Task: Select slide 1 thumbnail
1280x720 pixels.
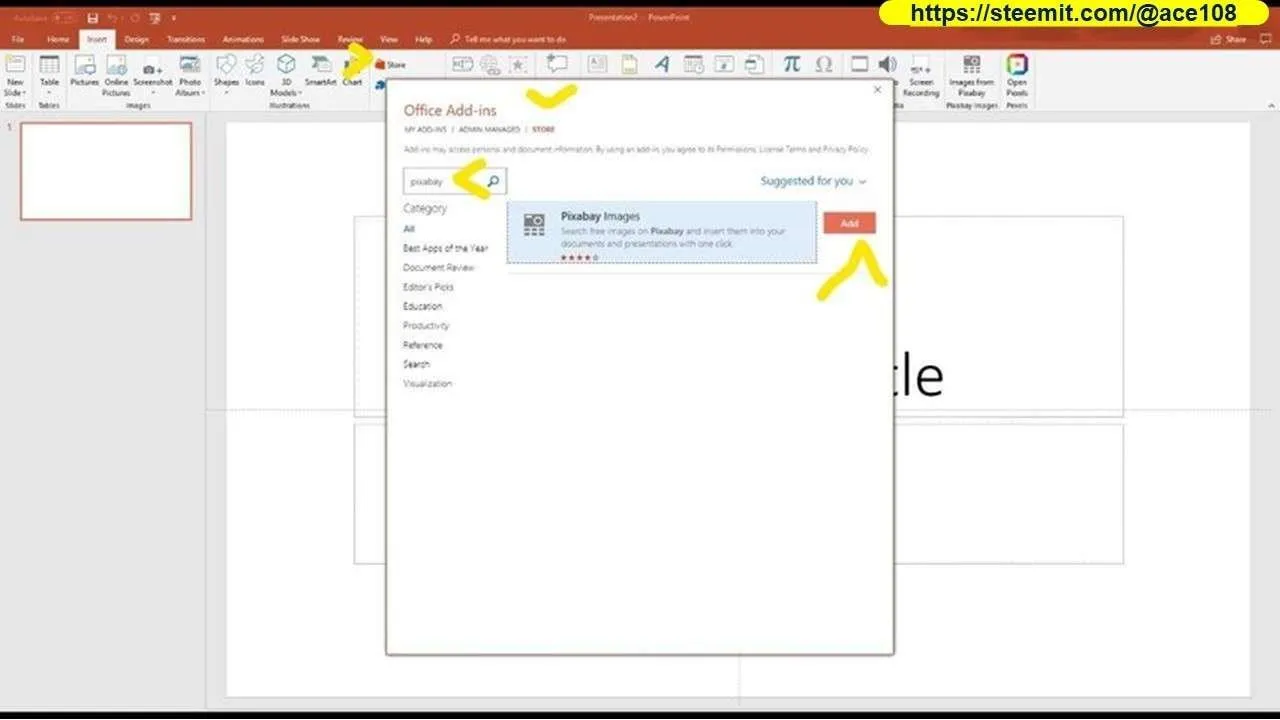Action: click(x=106, y=171)
